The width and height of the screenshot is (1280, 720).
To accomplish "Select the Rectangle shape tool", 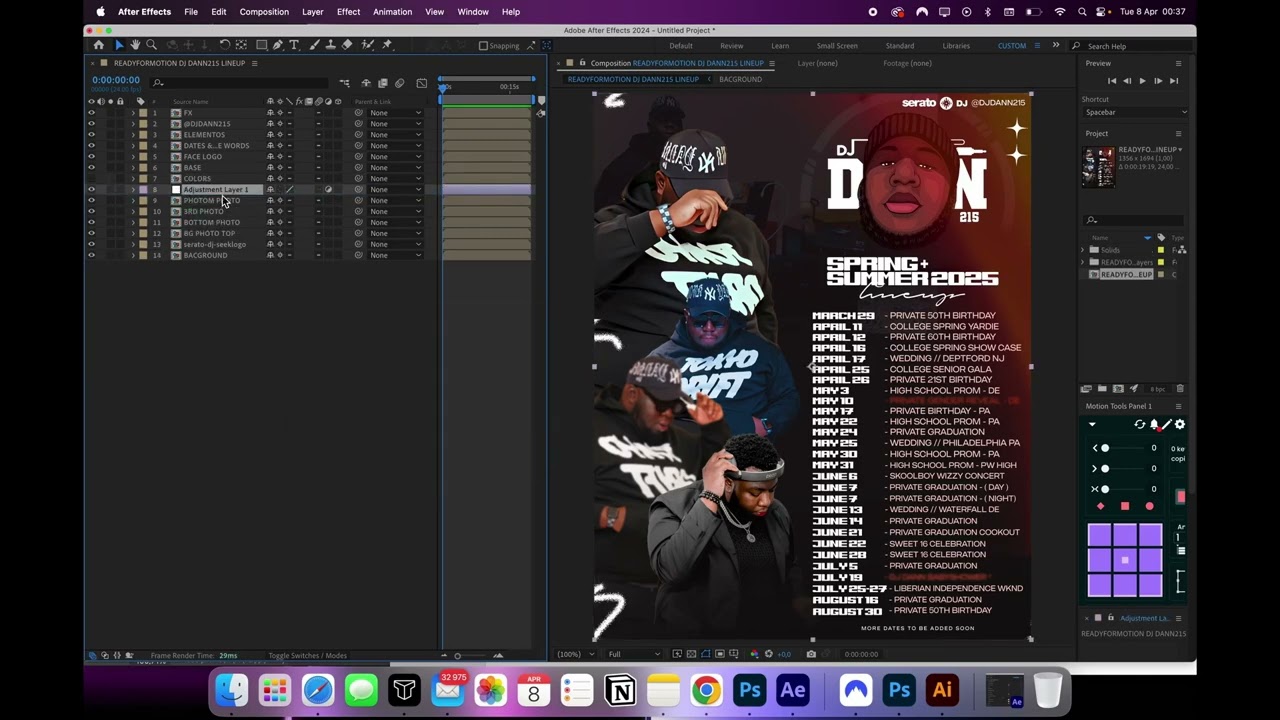I will tap(261, 45).
